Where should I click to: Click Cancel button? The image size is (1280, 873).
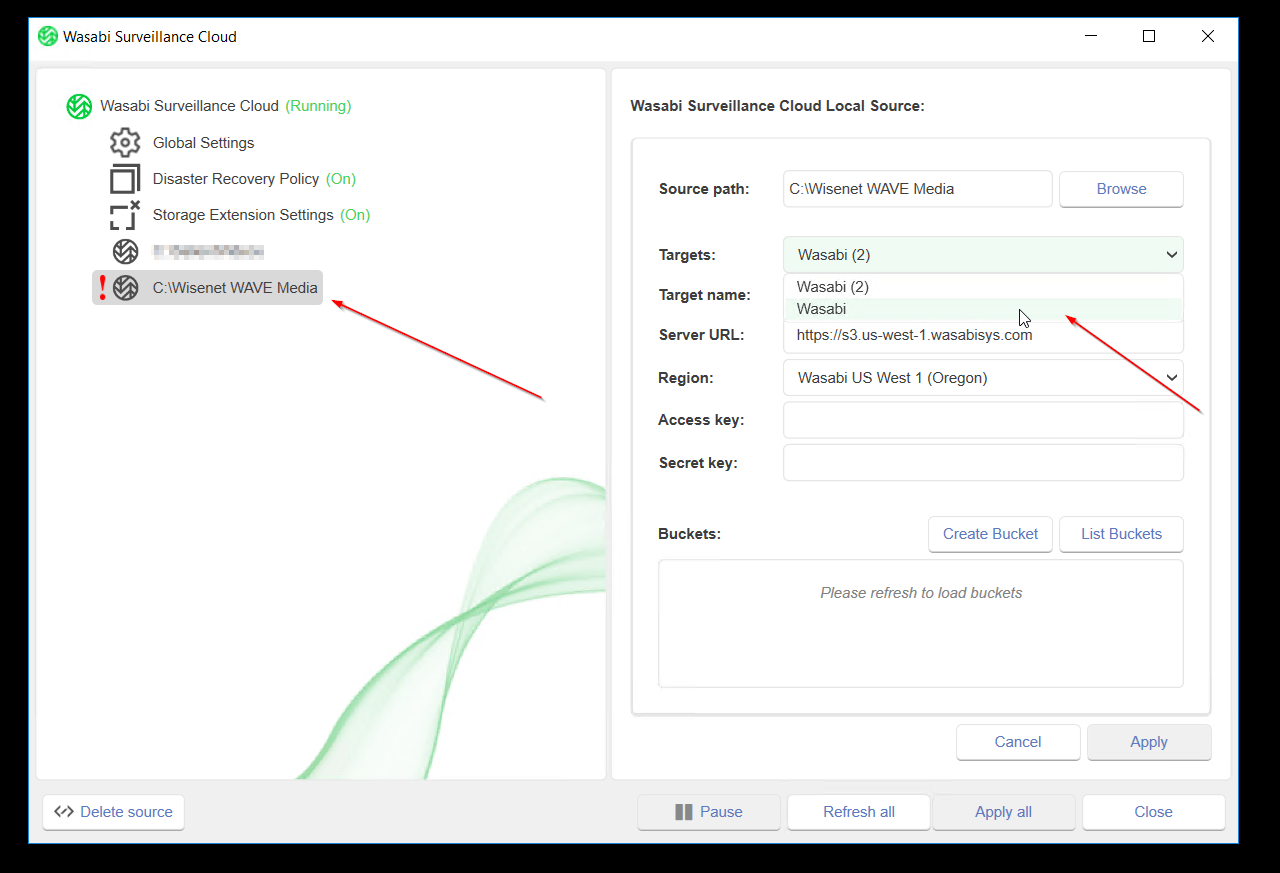click(1018, 742)
